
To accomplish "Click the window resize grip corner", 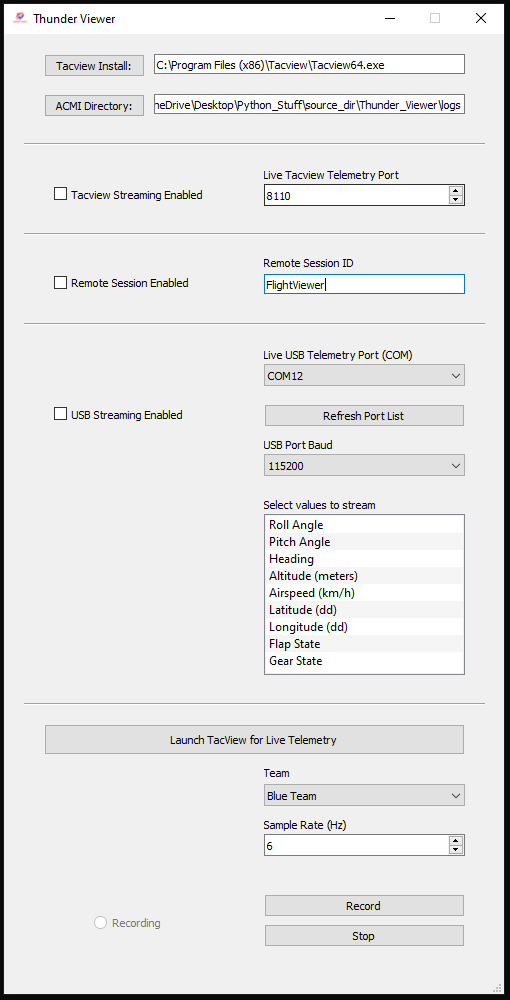I will point(497,988).
